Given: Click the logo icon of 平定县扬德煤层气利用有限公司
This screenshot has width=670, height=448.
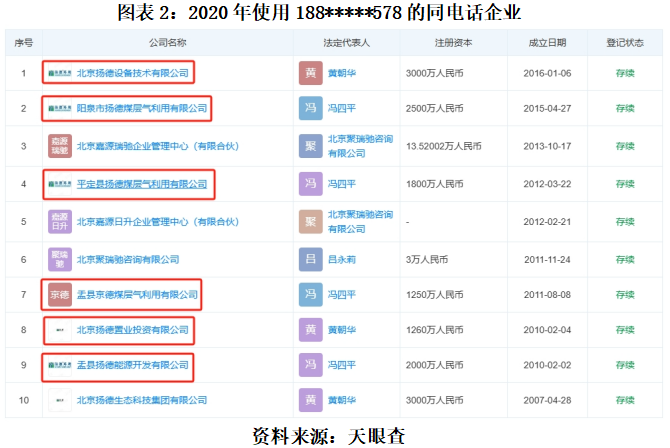Looking at the screenshot, I should tap(60, 184).
